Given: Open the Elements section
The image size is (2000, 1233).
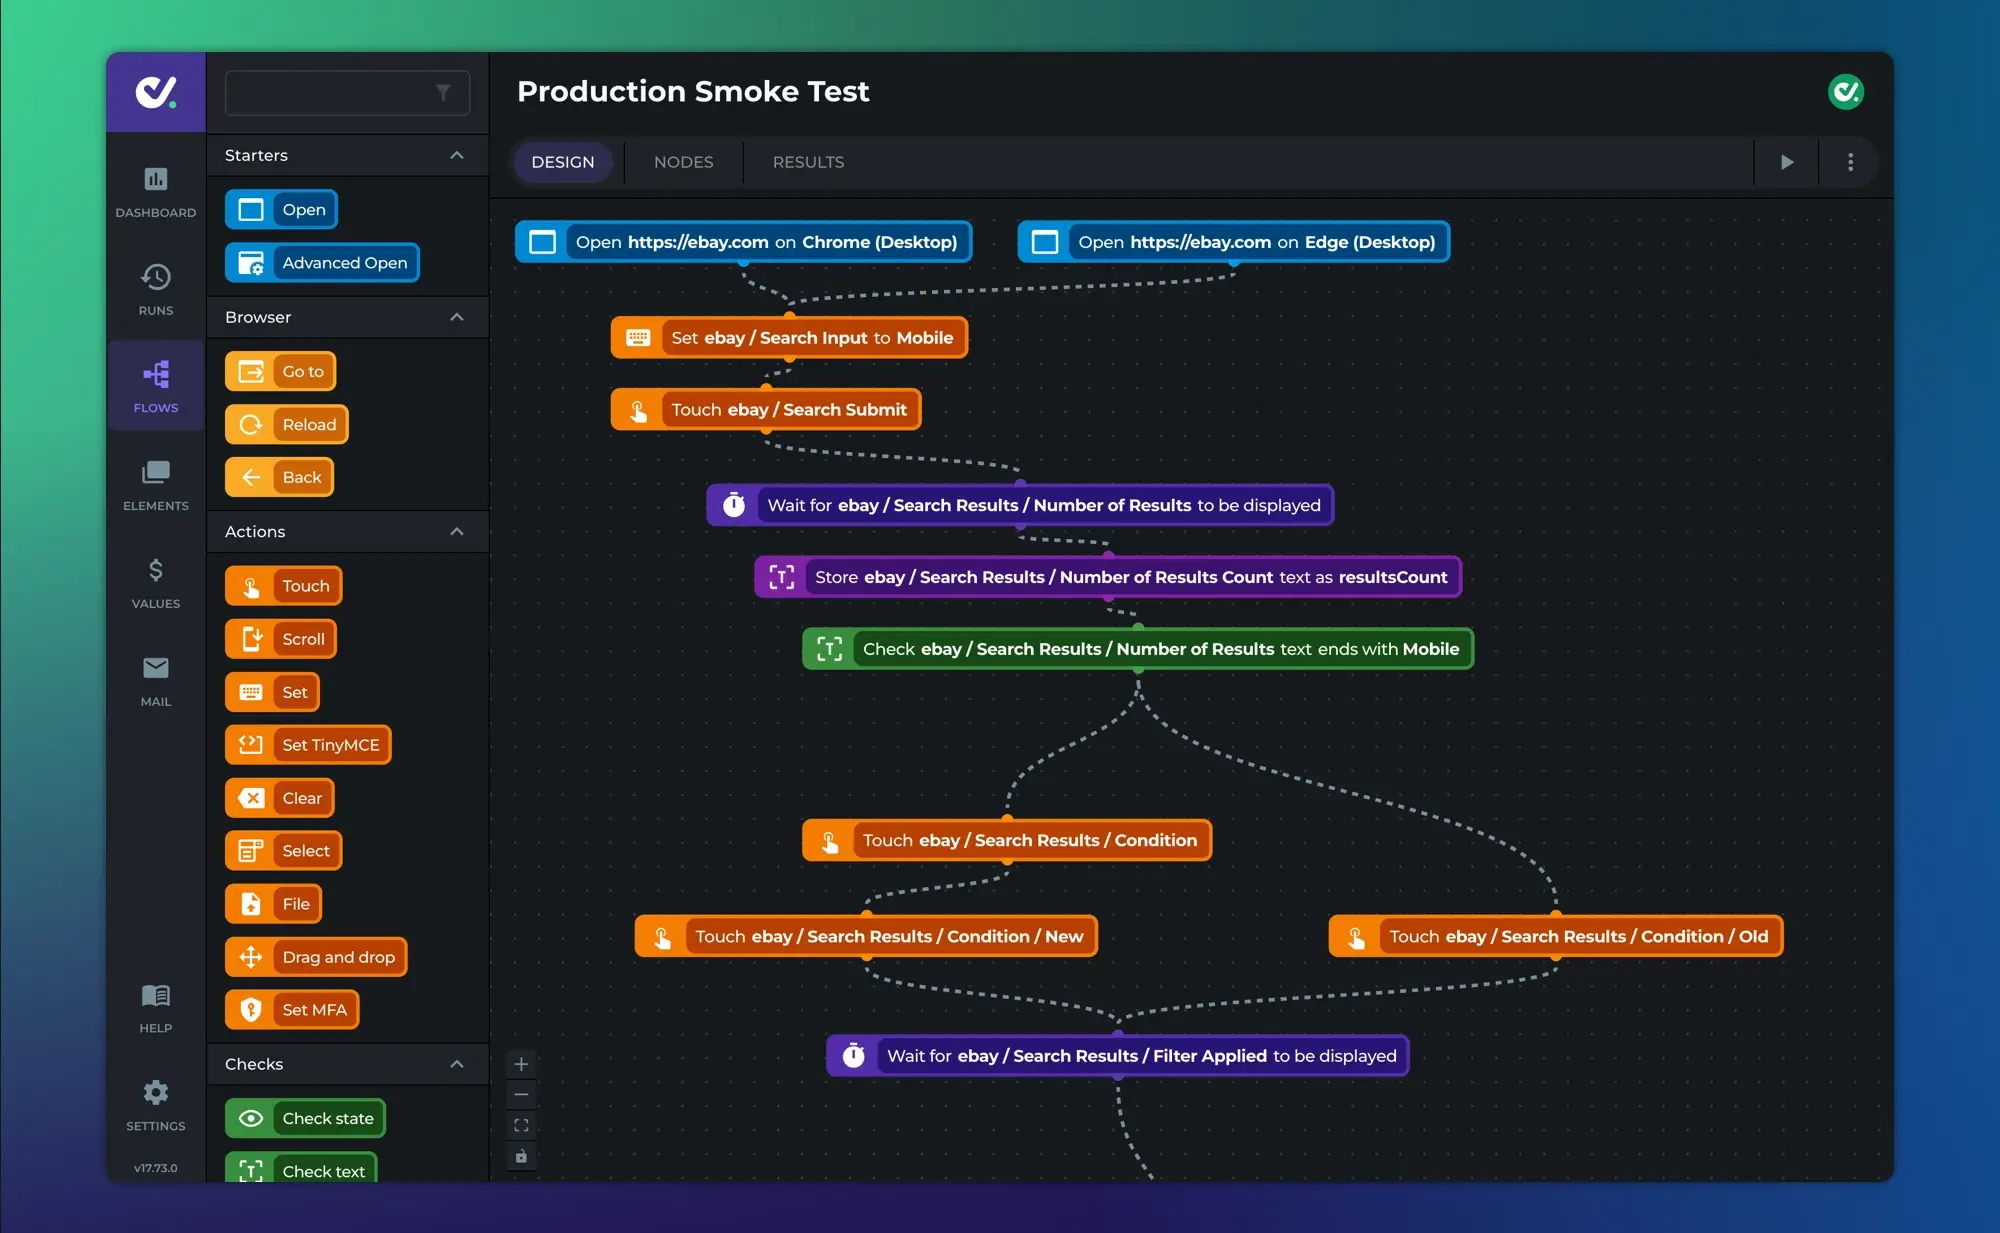Looking at the screenshot, I should (155, 485).
